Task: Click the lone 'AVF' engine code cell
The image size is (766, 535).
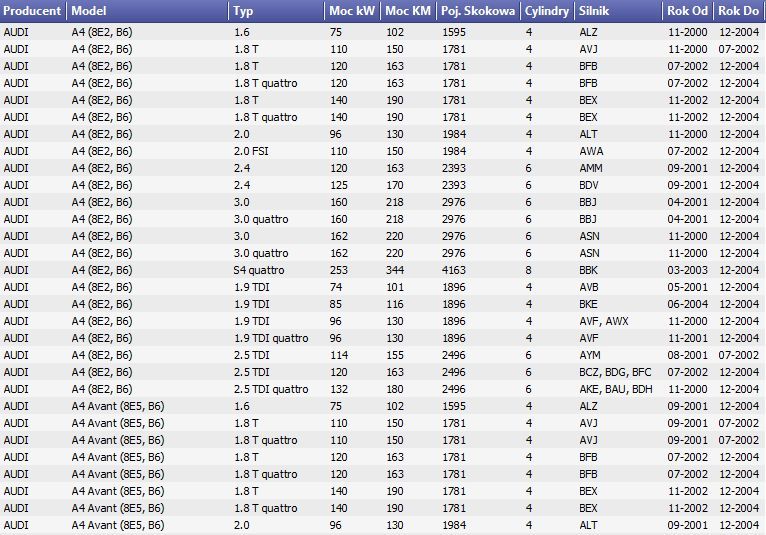Action: [x=589, y=338]
